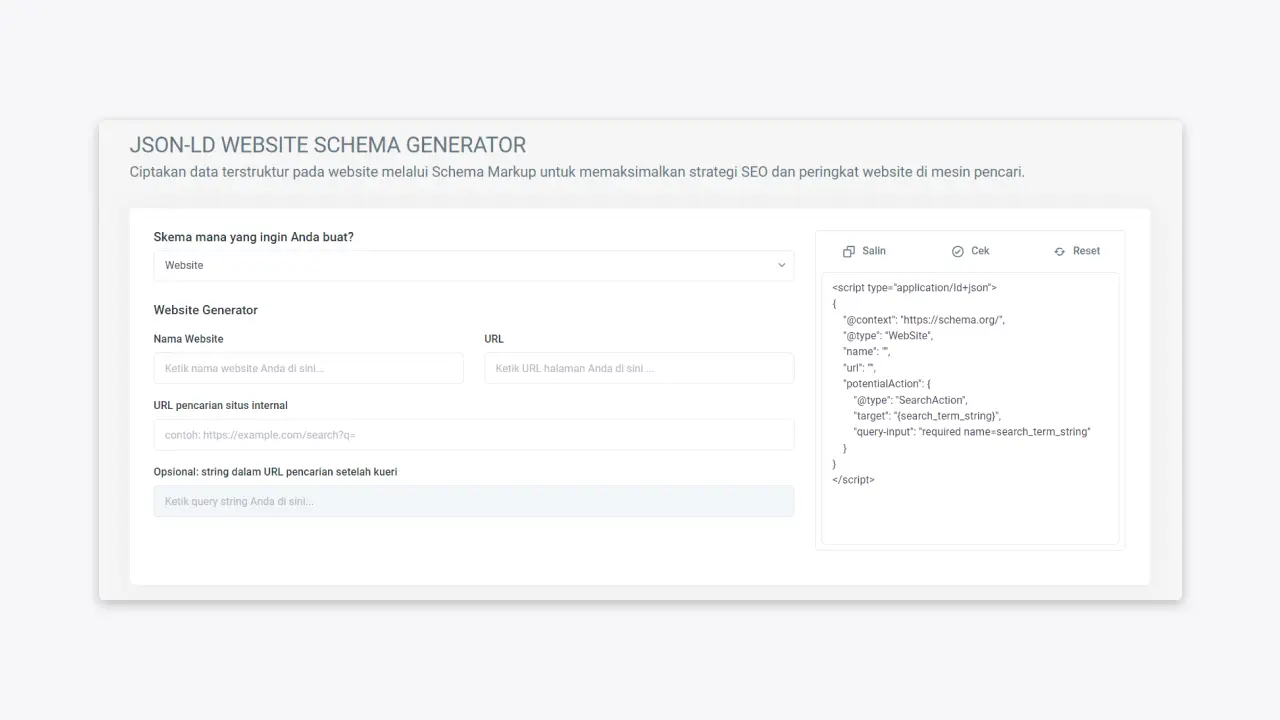1280x720 pixels.
Task: Select the optional query string input field
Action: point(473,500)
